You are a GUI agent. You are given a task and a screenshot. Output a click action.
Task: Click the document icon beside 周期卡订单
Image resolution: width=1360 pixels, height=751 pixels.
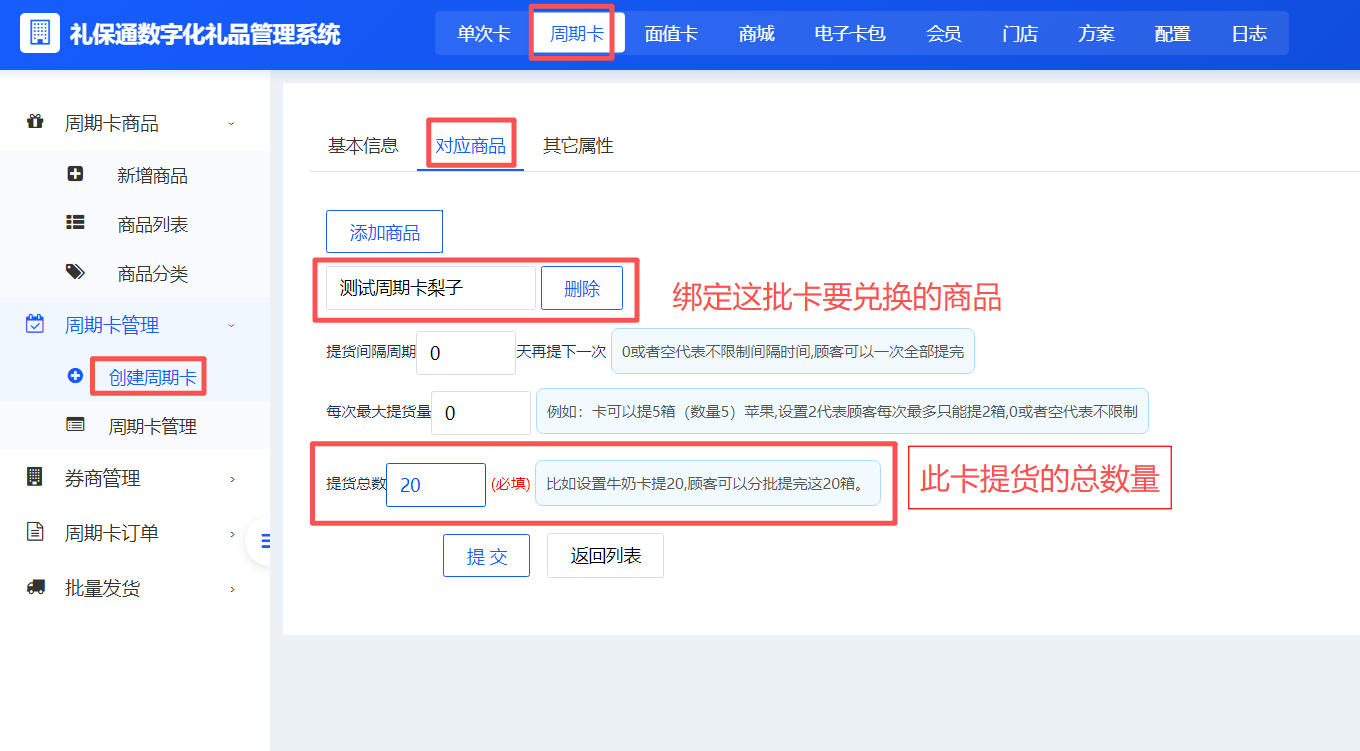coord(33,533)
